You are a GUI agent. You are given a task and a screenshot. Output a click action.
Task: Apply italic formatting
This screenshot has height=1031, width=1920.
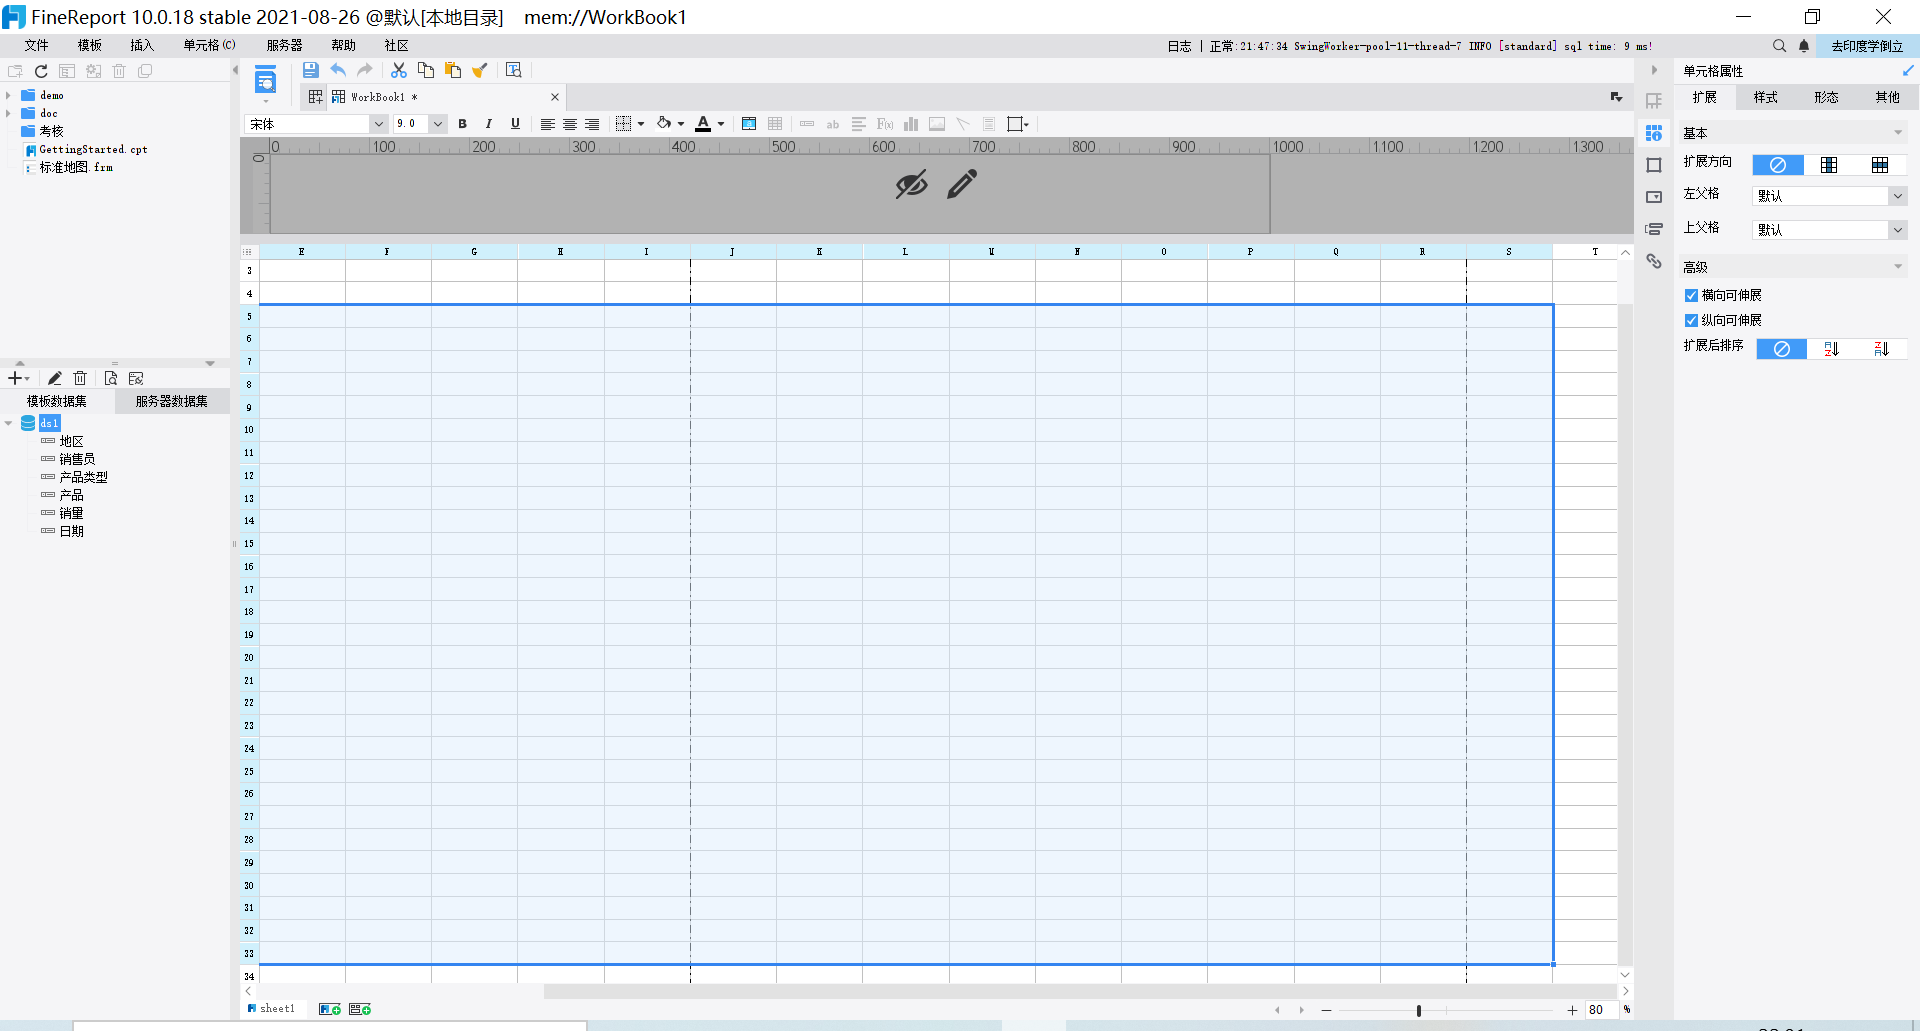point(488,124)
